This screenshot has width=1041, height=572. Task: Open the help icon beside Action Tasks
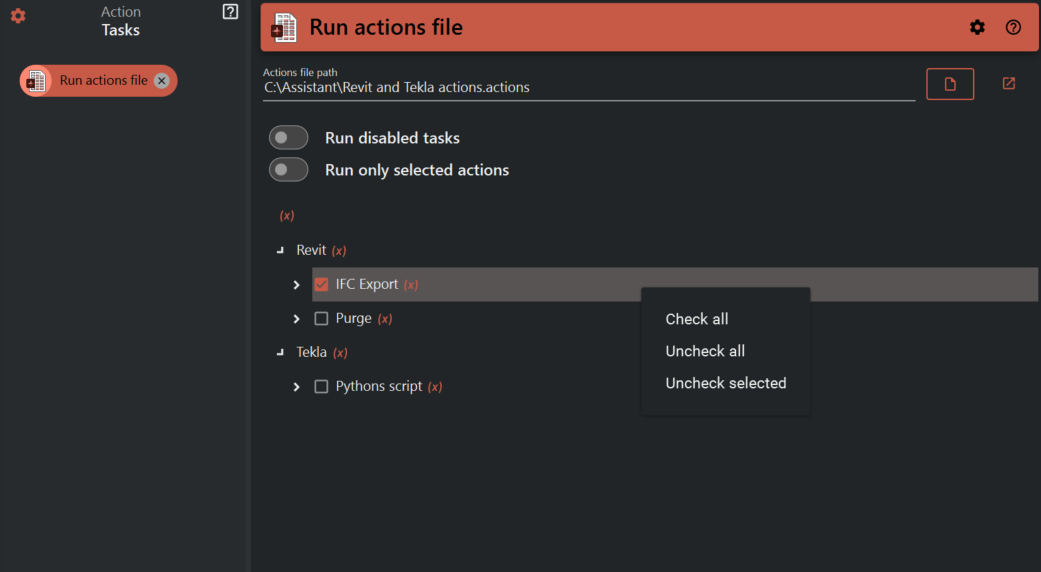tap(230, 11)
